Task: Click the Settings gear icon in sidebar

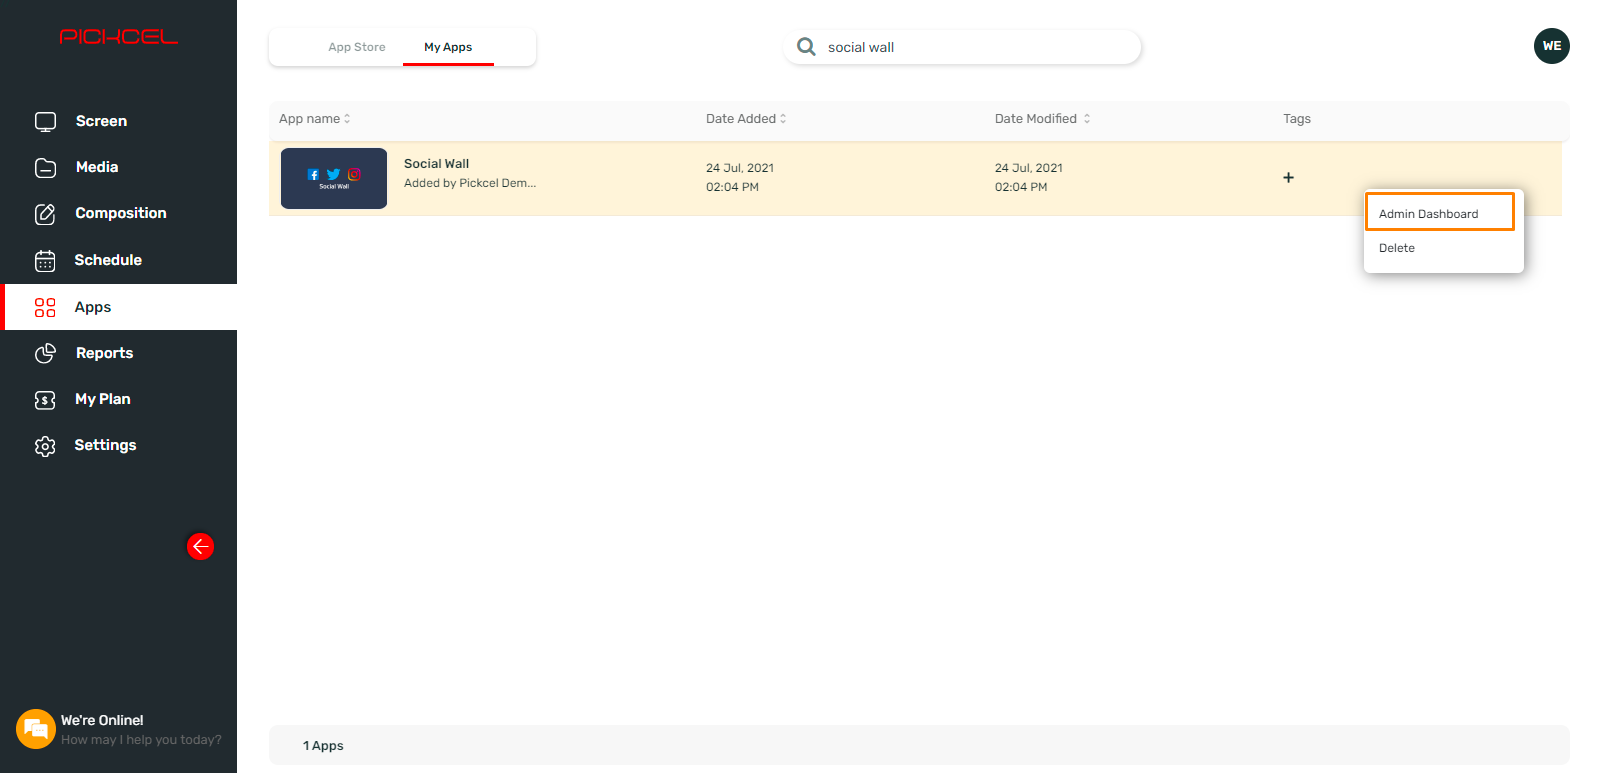Action: [x=45, y=446]
